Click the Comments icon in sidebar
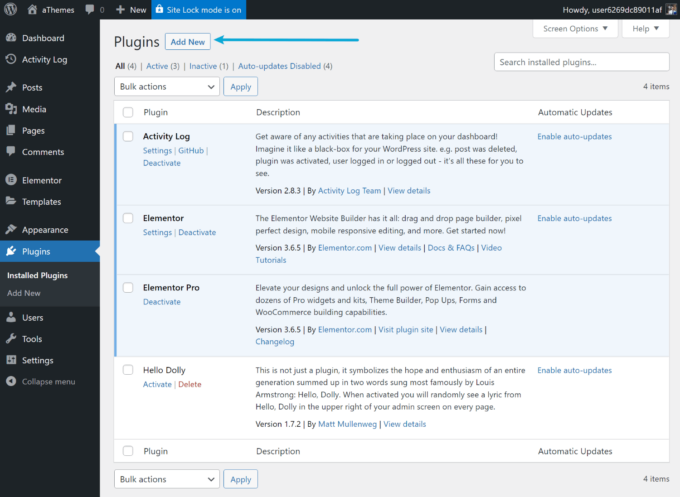 (11, 151)
